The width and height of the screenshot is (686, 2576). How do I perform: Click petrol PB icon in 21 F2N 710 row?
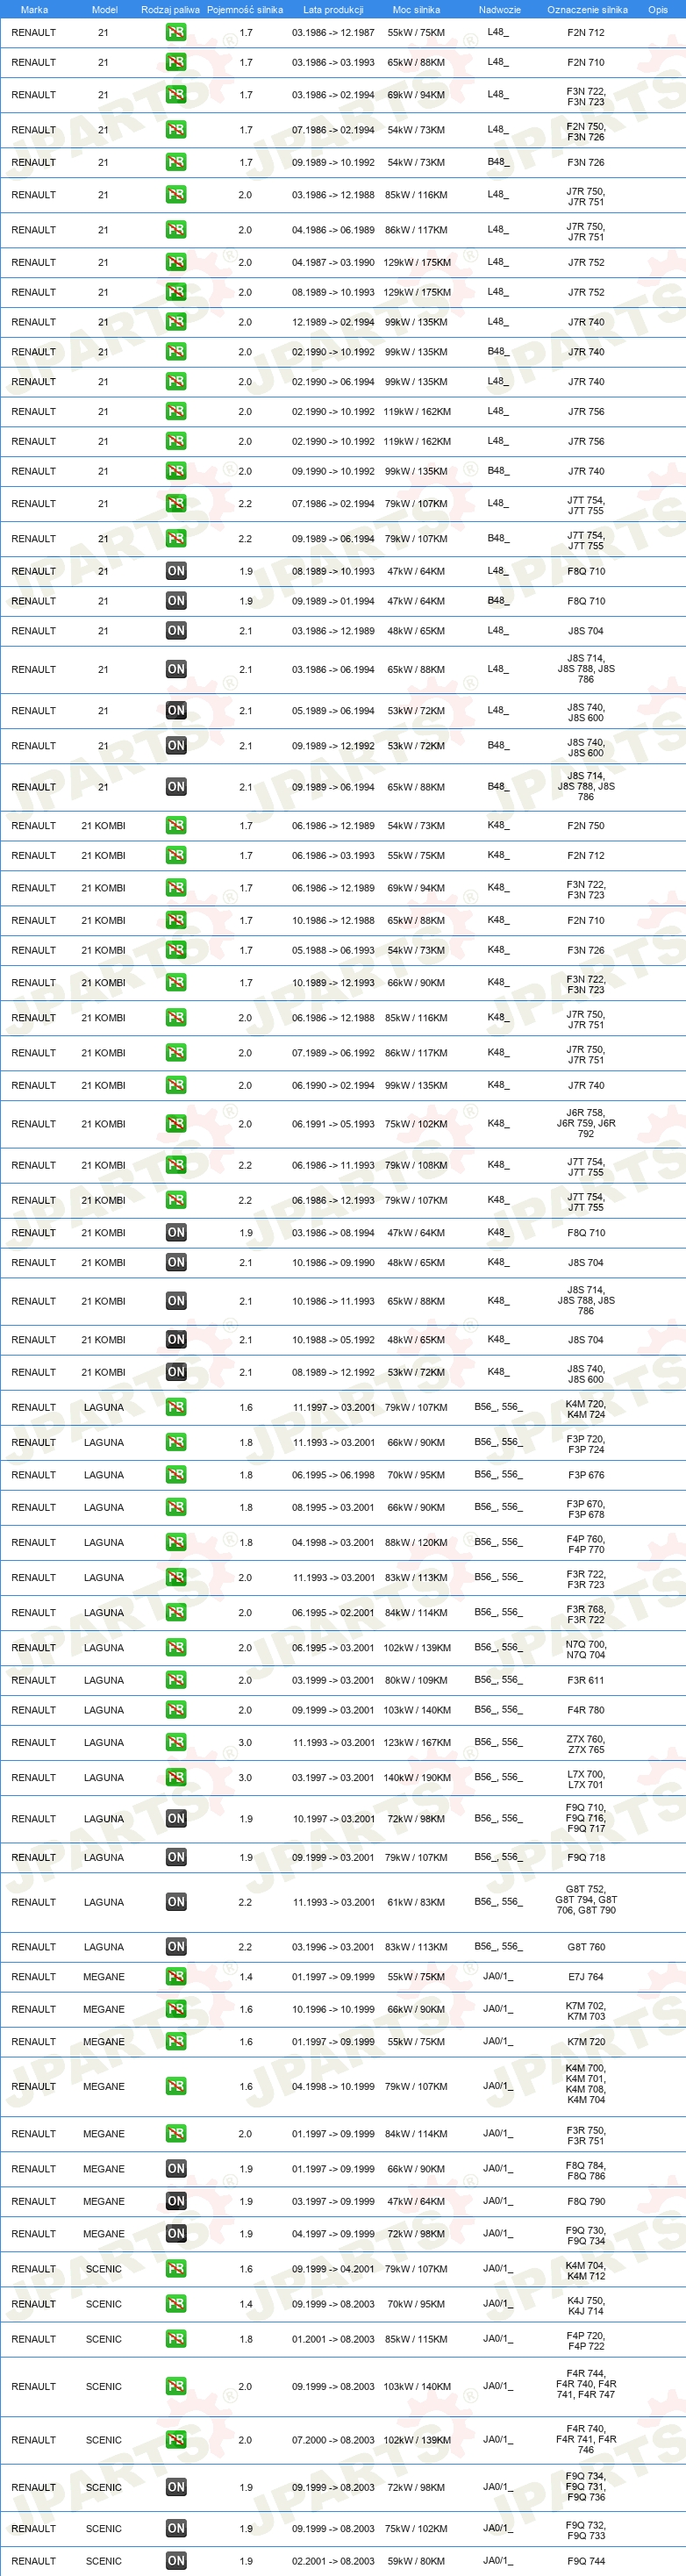(x=176, y=62)
